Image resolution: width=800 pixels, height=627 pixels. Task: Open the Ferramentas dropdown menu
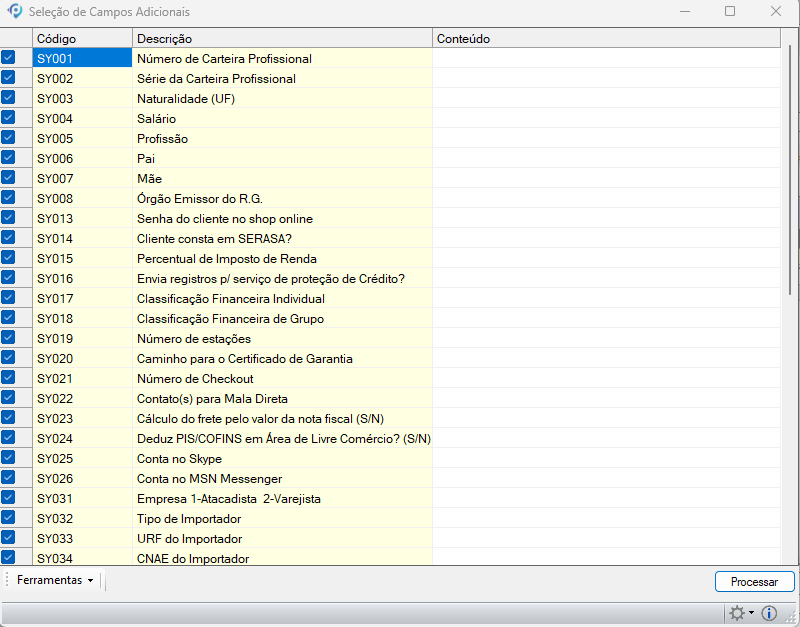pos(55,581)
